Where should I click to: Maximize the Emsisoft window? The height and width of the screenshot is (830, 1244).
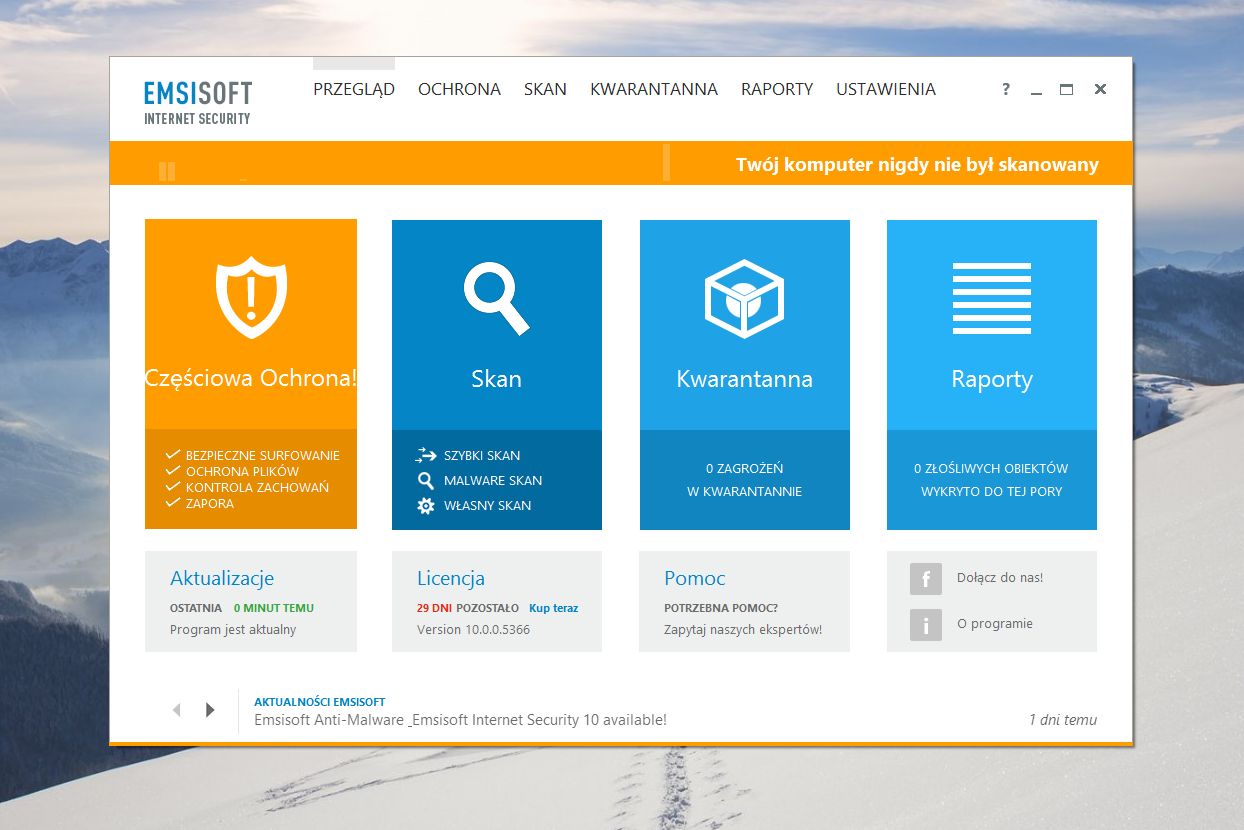[1067, 89]
